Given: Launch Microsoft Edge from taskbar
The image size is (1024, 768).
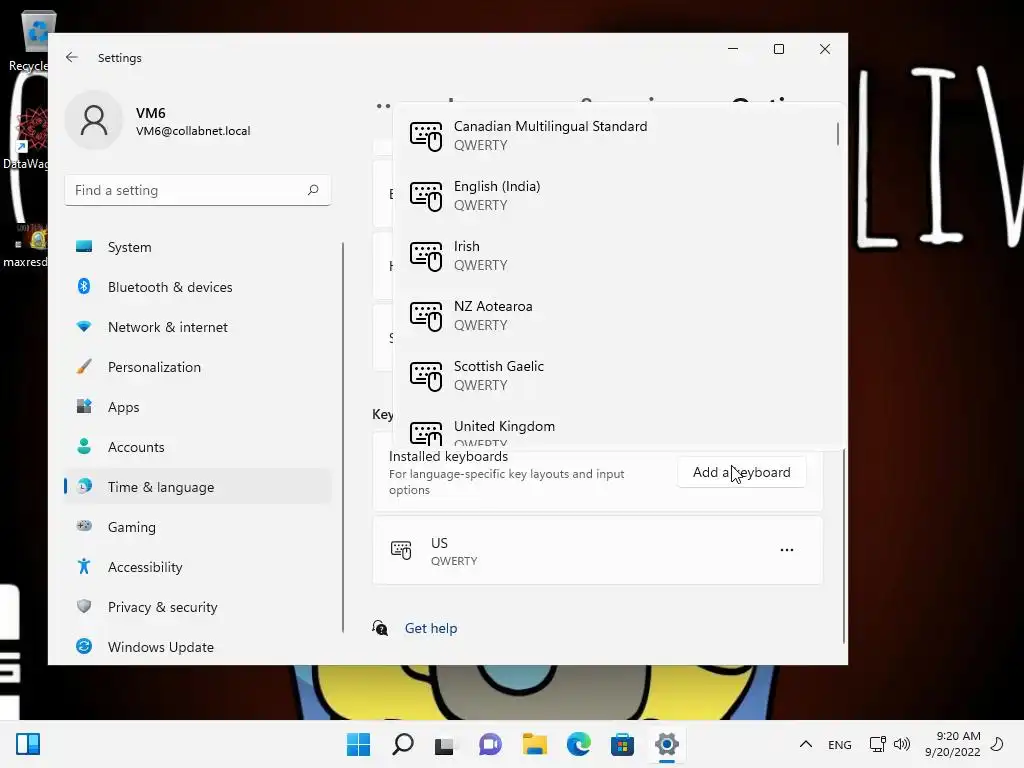Looking at the screenshot, I should [x=579, y=744].
